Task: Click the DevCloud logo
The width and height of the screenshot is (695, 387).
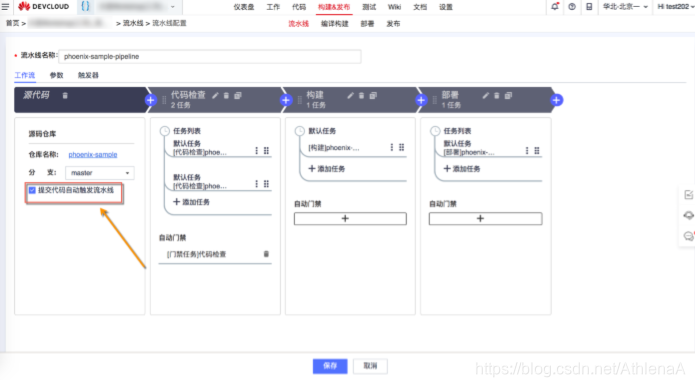Action: [43, 7]
